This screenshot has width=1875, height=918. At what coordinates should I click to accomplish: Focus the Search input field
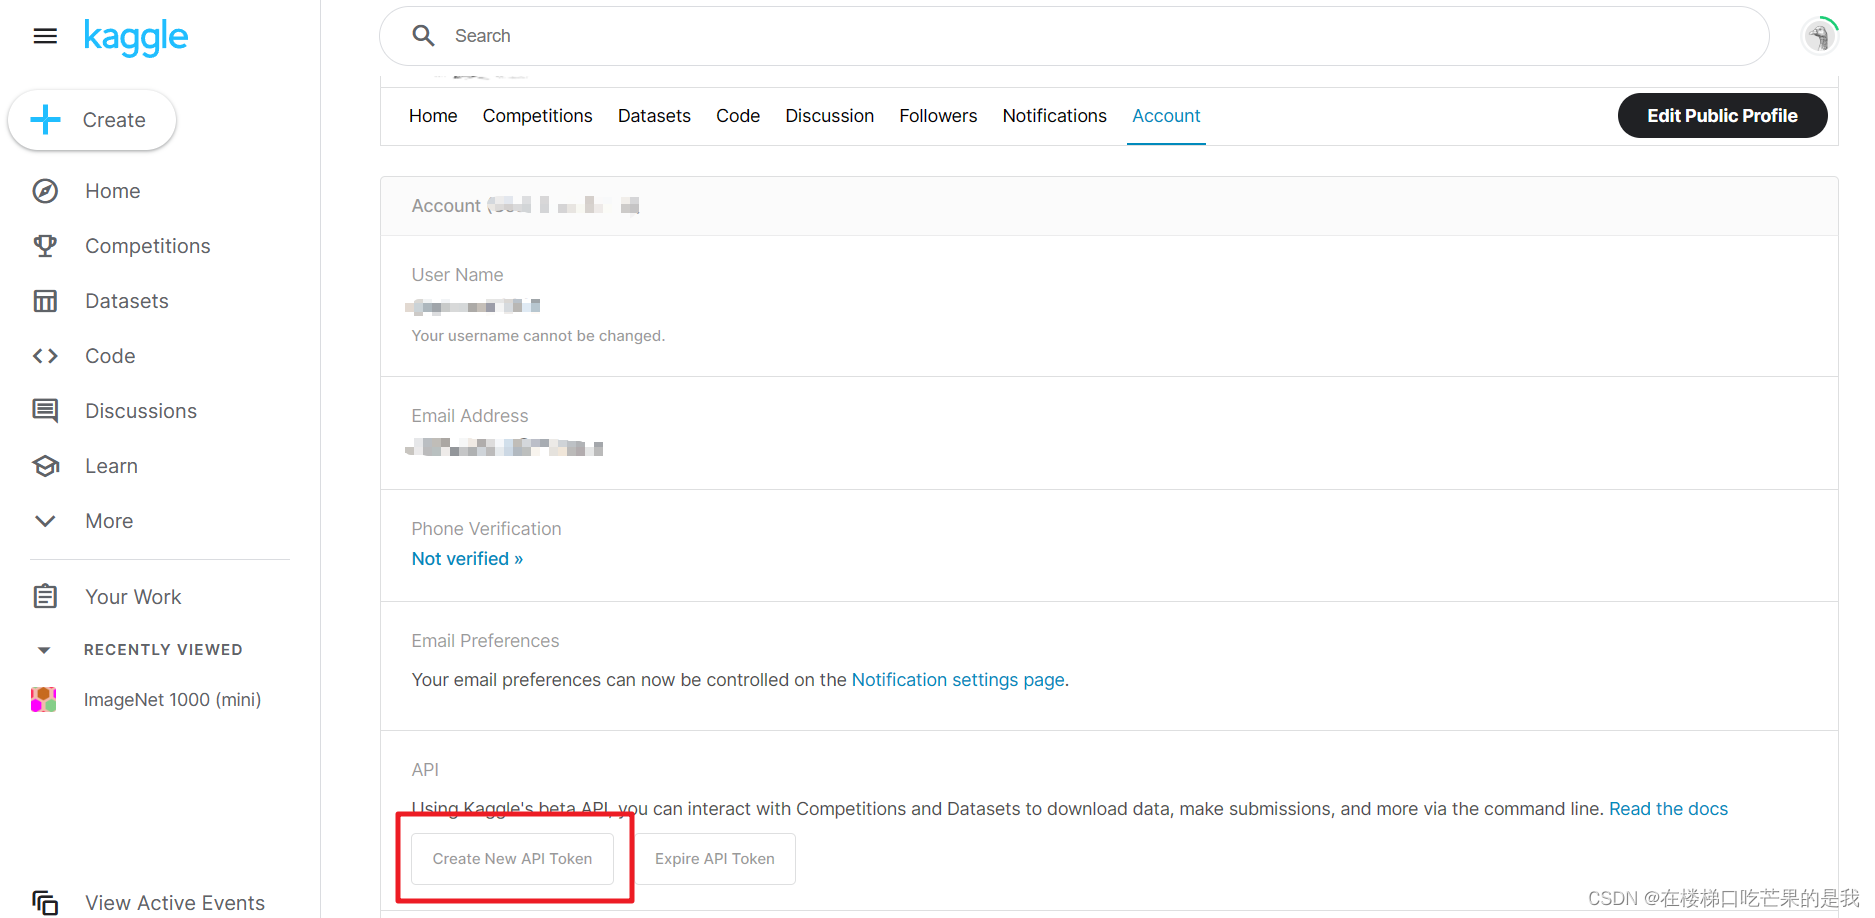coord(1074,36)
